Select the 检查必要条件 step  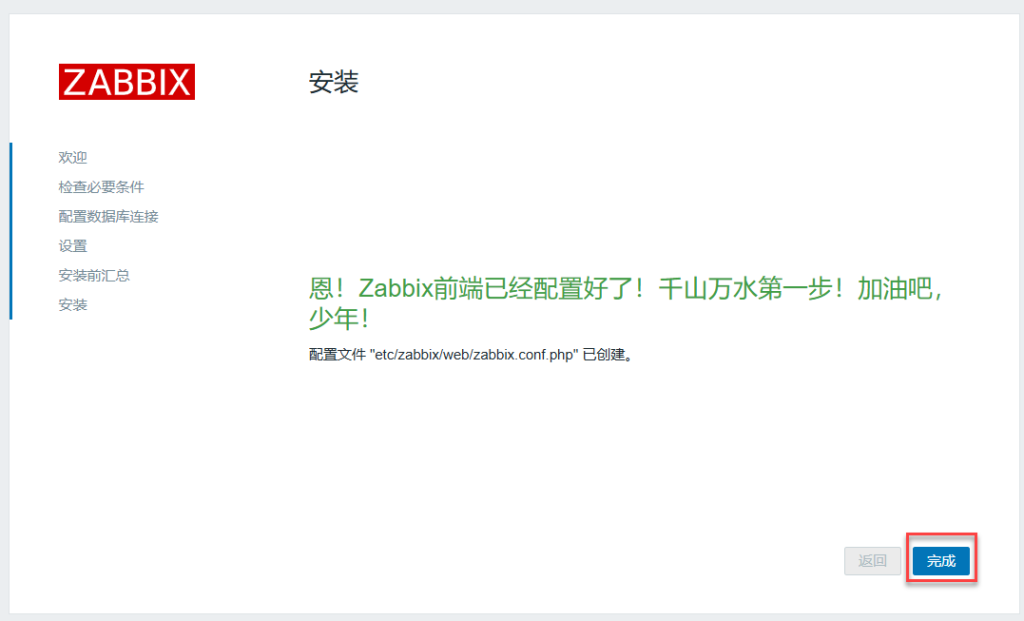101,187
